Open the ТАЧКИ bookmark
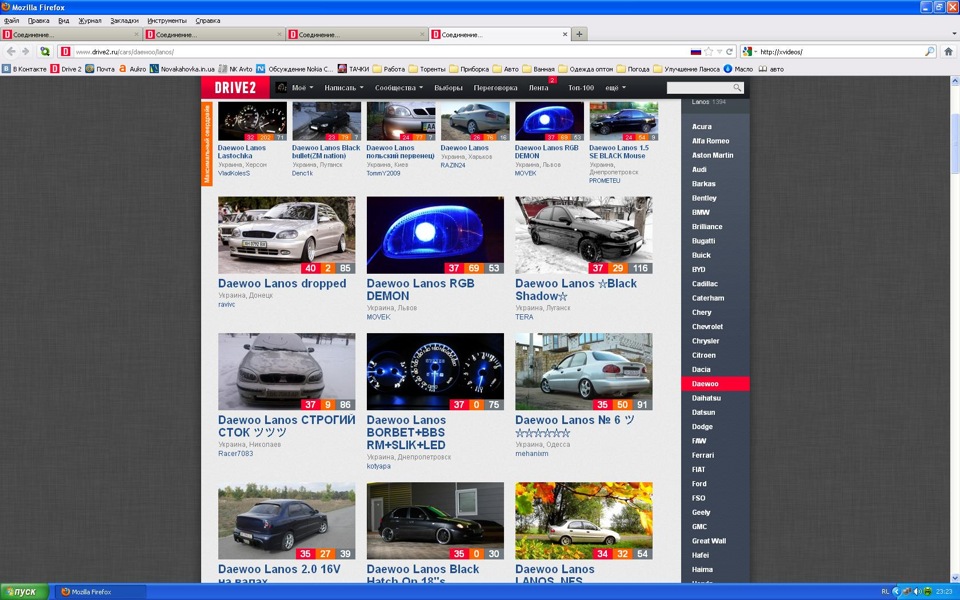This screenshot has width=960, height=600. [353, 69]
